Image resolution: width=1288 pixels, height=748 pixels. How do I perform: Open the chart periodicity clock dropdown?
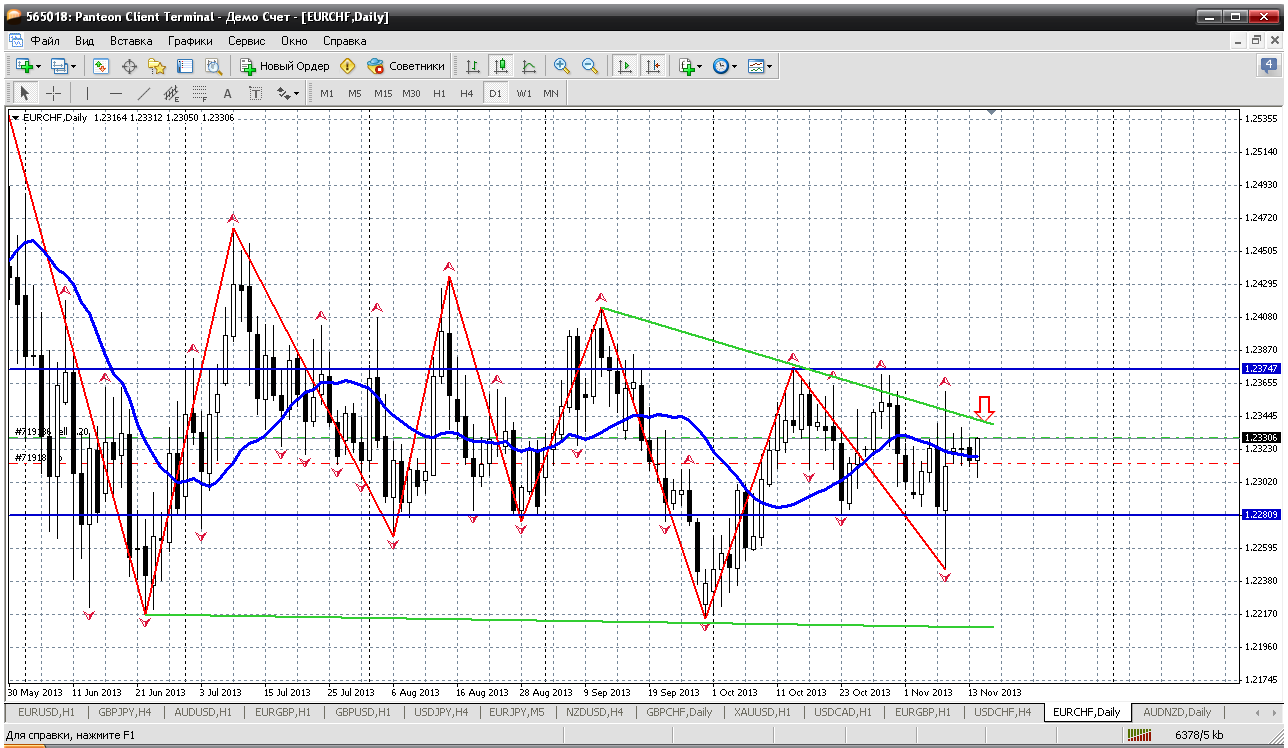[x=724, y=66]
